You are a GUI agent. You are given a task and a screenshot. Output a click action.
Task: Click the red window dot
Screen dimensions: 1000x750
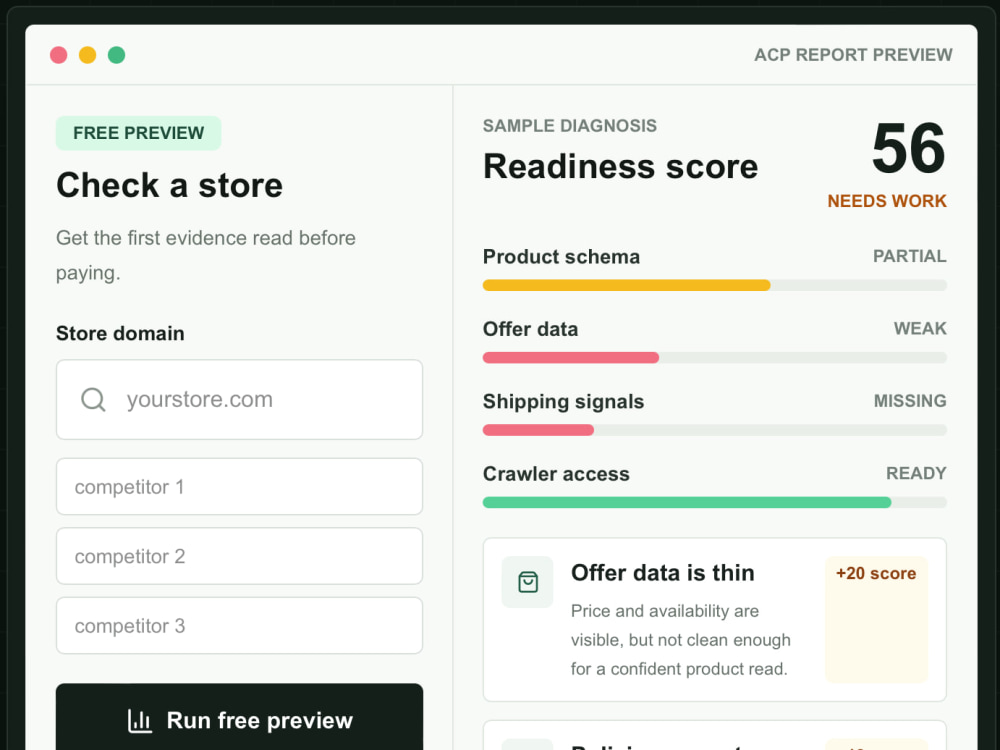coord(59,55)
